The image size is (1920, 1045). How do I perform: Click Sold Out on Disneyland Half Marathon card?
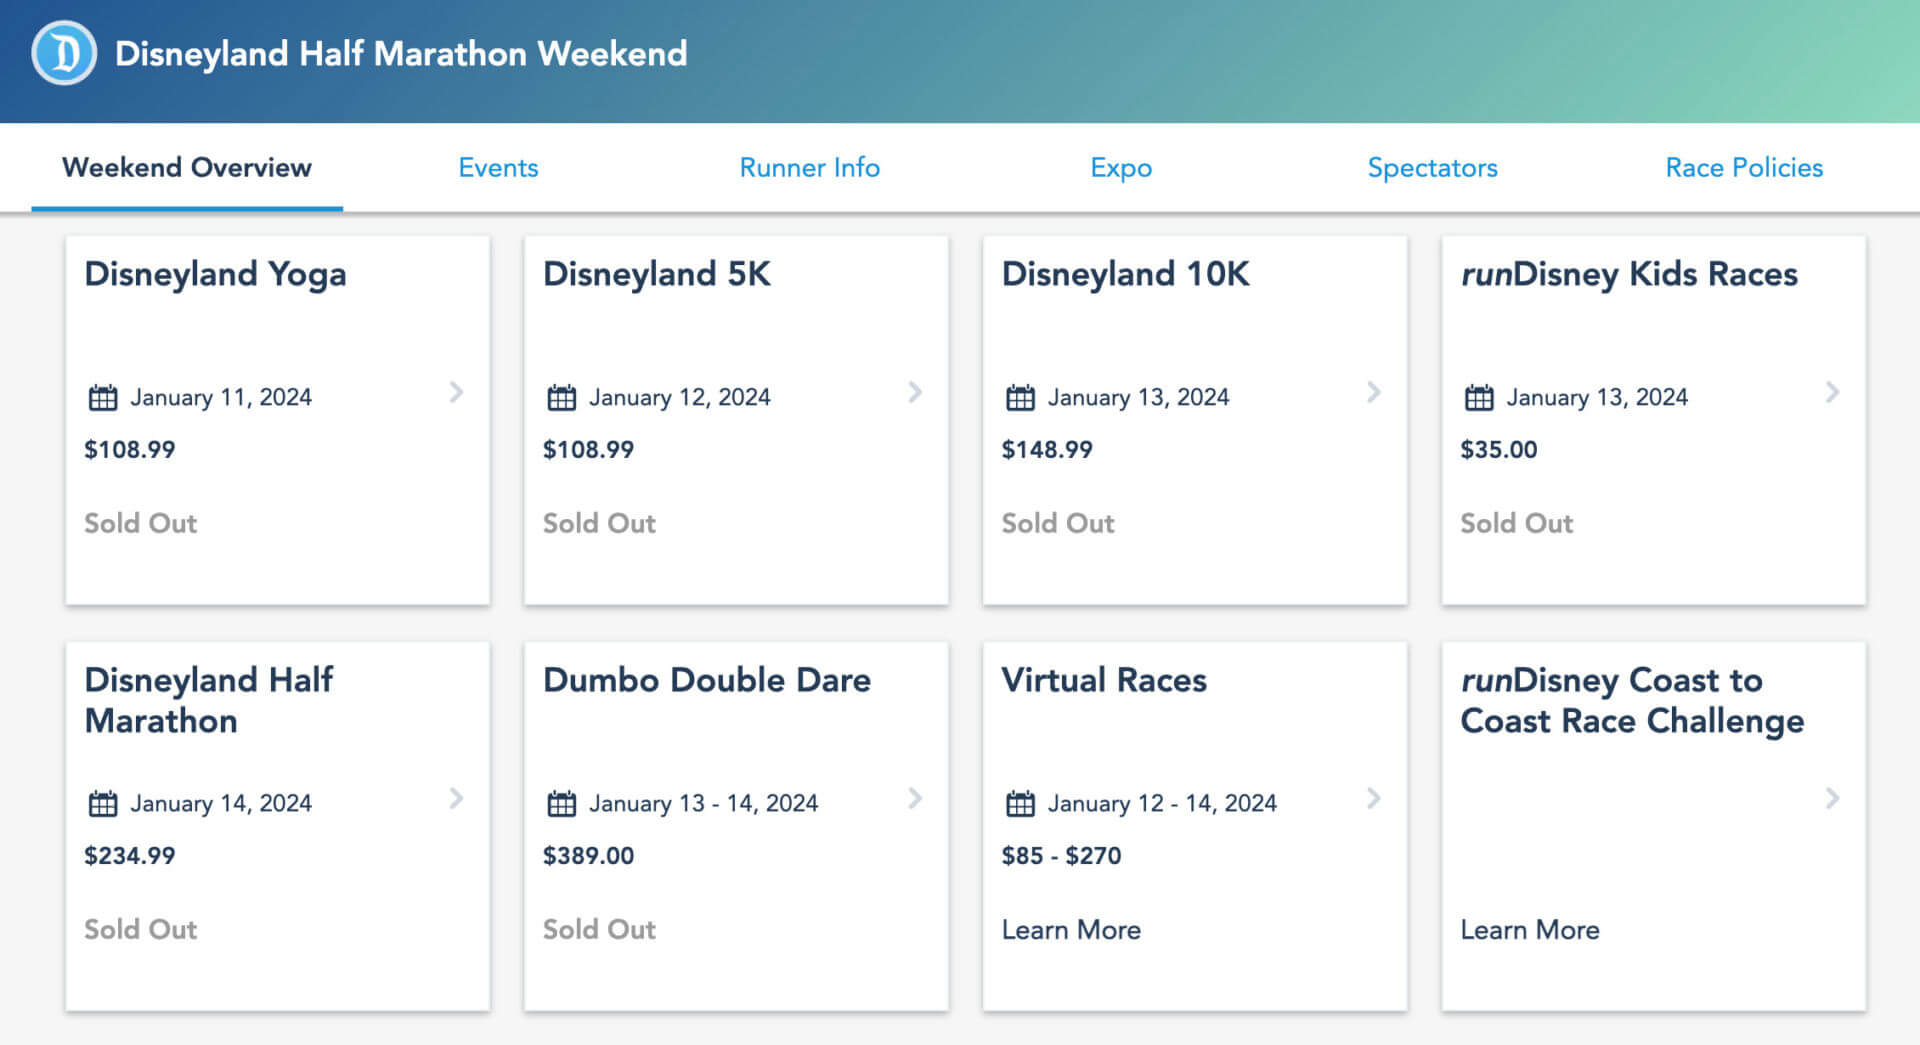tap(140, 929)
